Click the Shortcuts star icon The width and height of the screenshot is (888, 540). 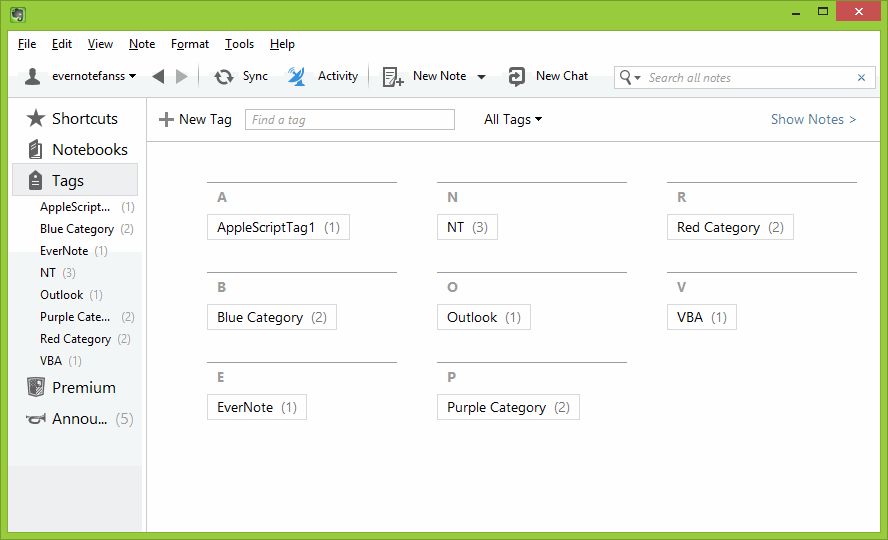coord(36,118)
